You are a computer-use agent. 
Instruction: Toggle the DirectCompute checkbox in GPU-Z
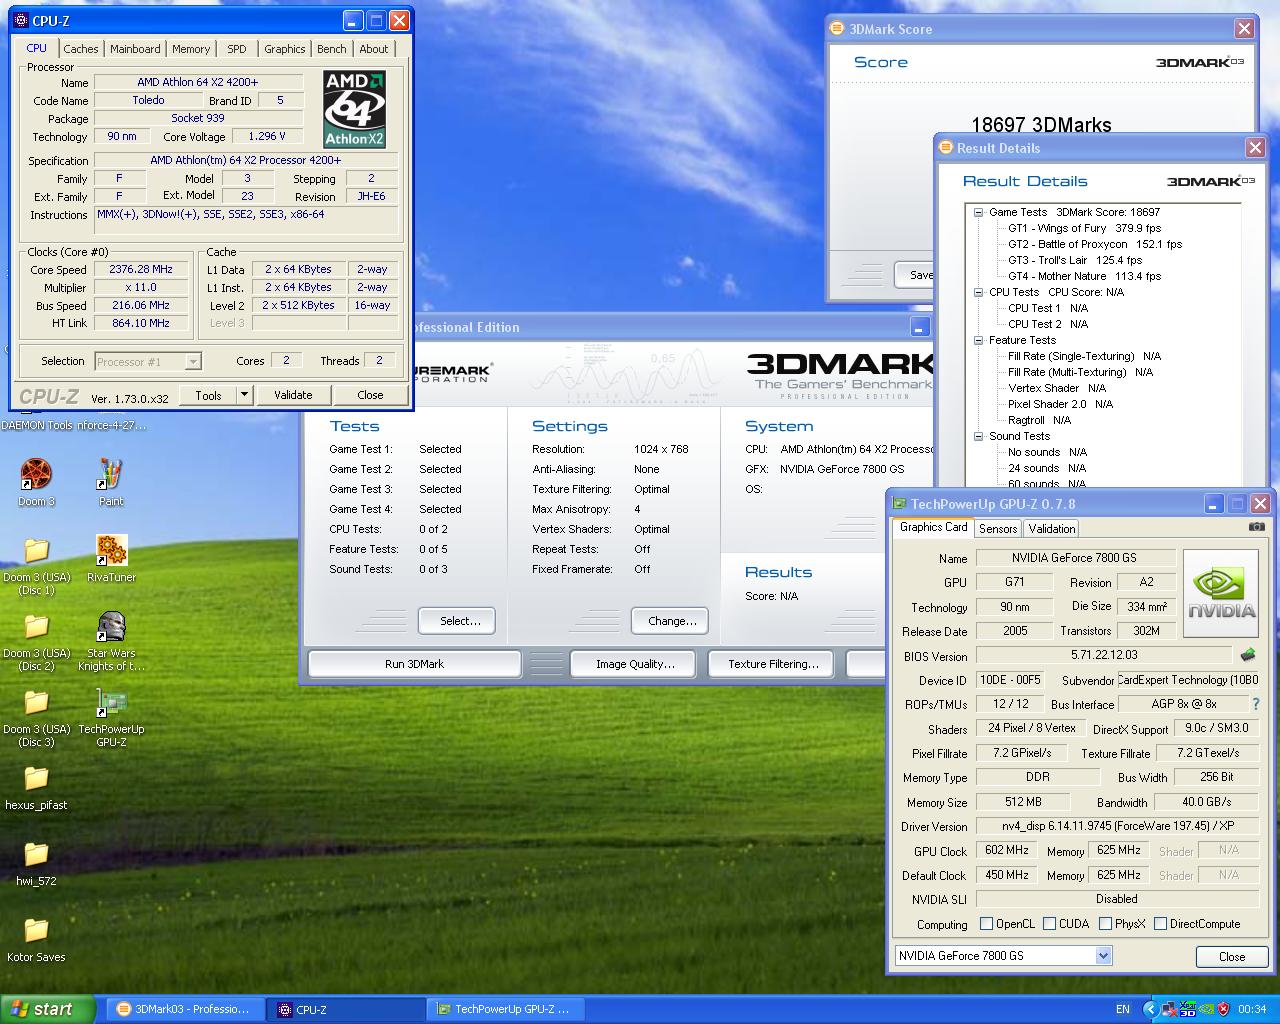pyautogui.click(x=1160, y=923)
